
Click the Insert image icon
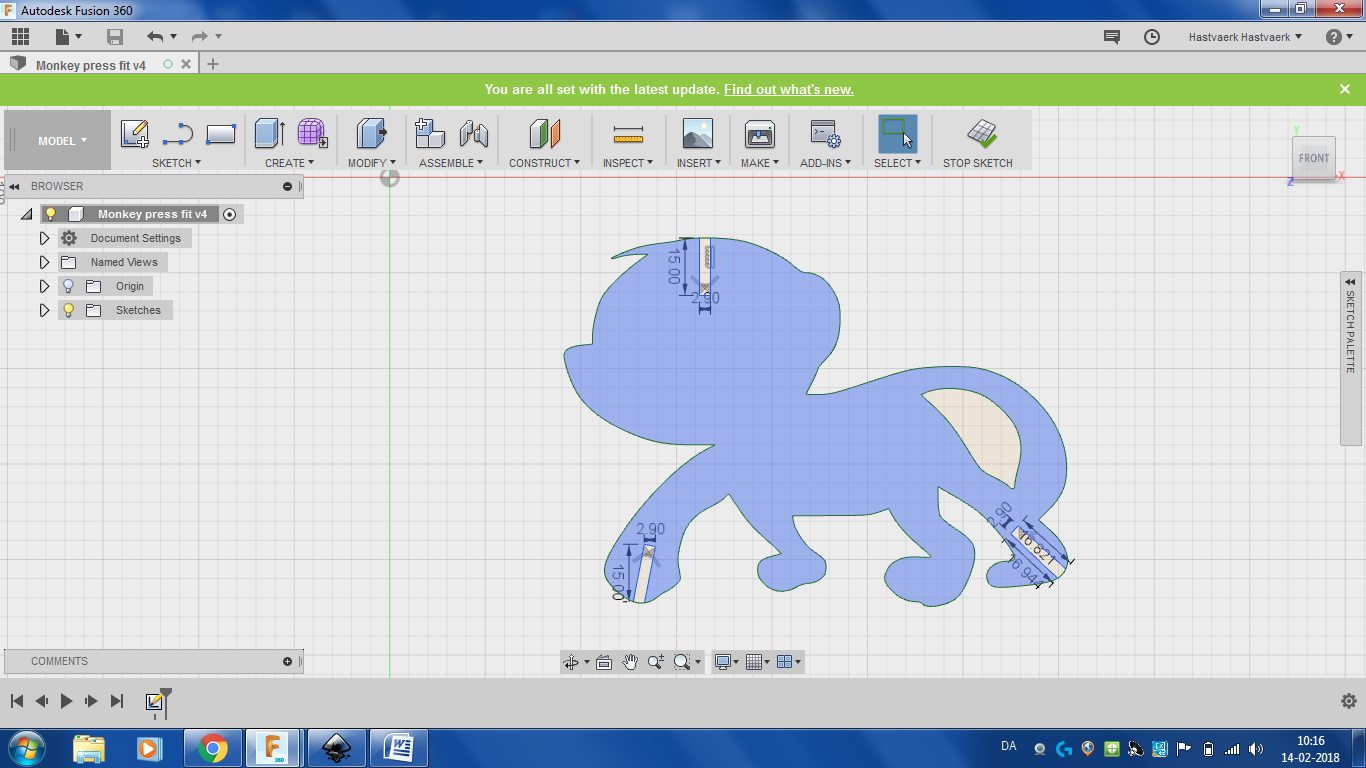pyautogui.click(x=697, y=133)
